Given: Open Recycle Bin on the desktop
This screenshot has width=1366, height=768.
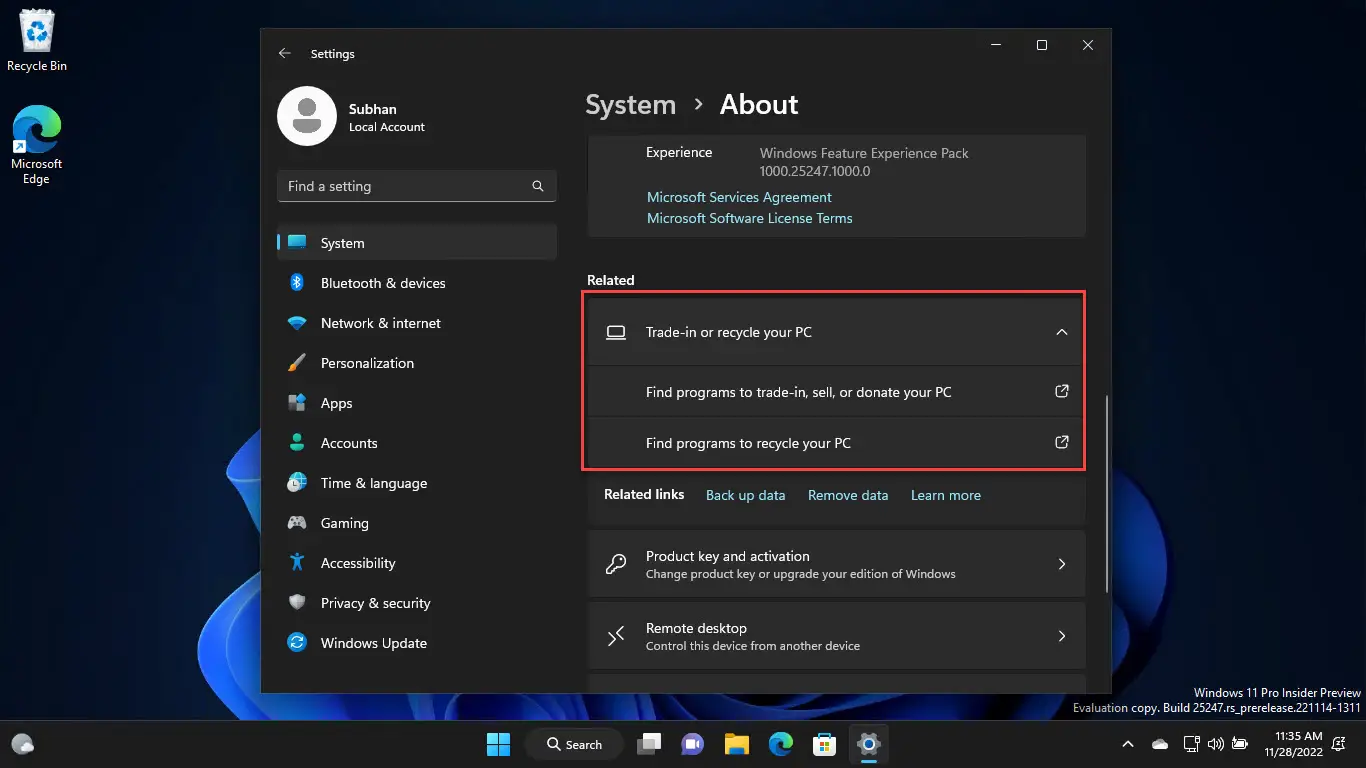Looking at the screenshot, I should point(37,41).
